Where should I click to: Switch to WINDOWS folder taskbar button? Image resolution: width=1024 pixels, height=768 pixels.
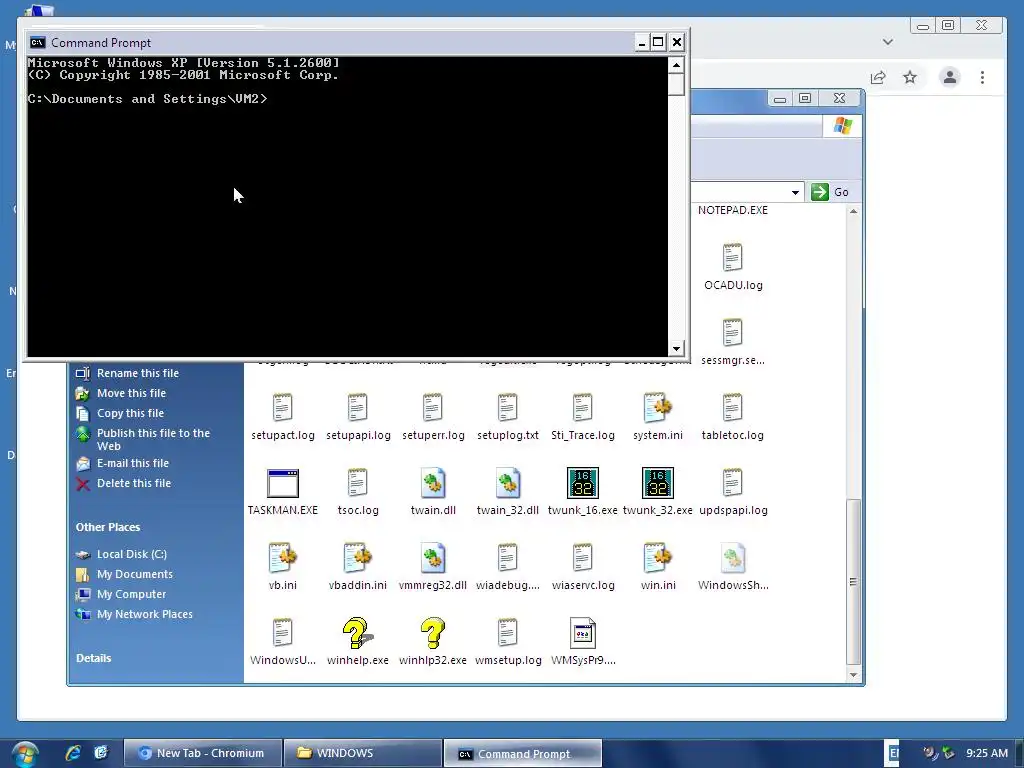pos(362,753)
